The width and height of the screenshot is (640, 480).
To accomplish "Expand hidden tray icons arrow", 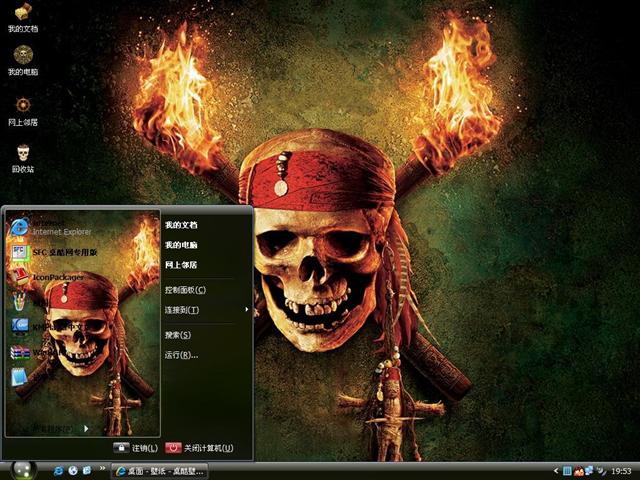I will [556, 471].
